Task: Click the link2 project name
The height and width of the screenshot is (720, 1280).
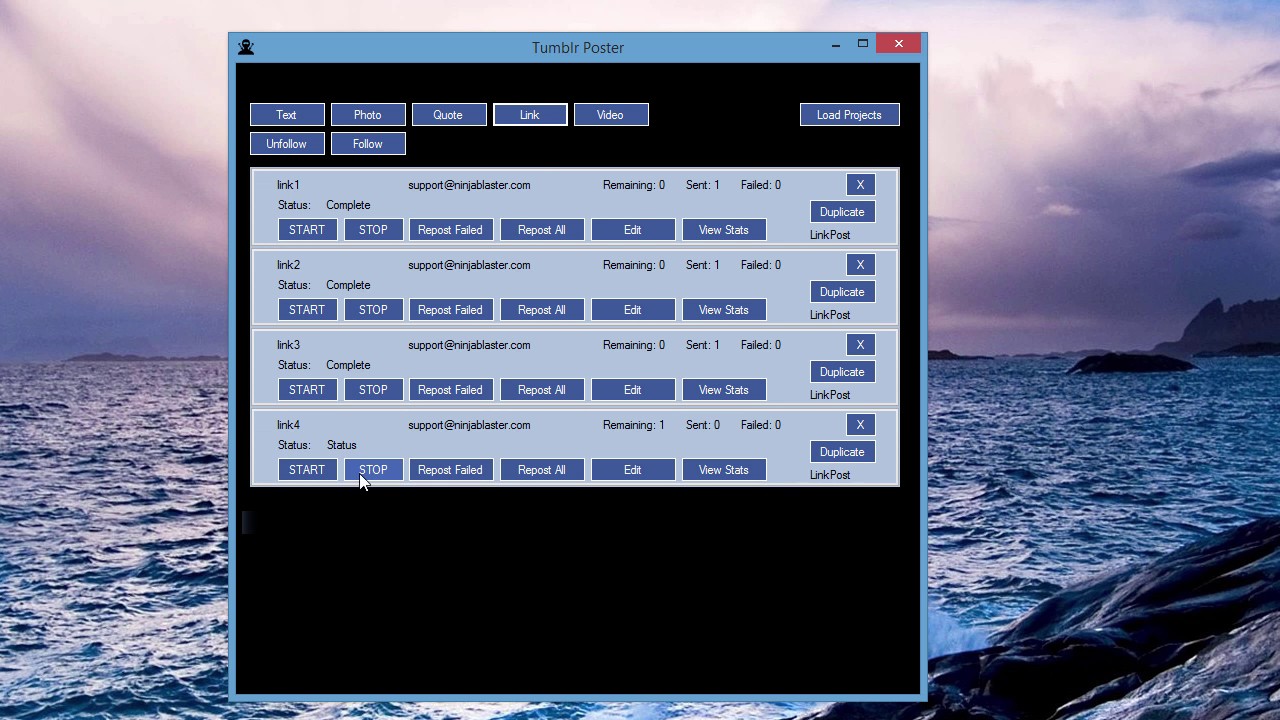Action: tap(288, 265)
